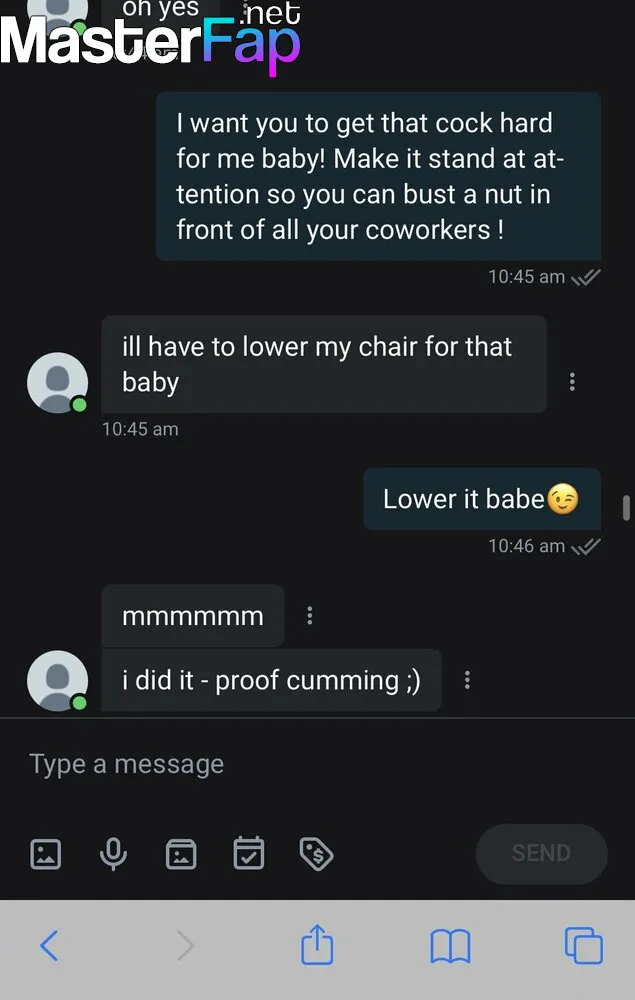Screen dimensions: 635x1000
Task: Select the price tag icon
Action: click(316, 854)
